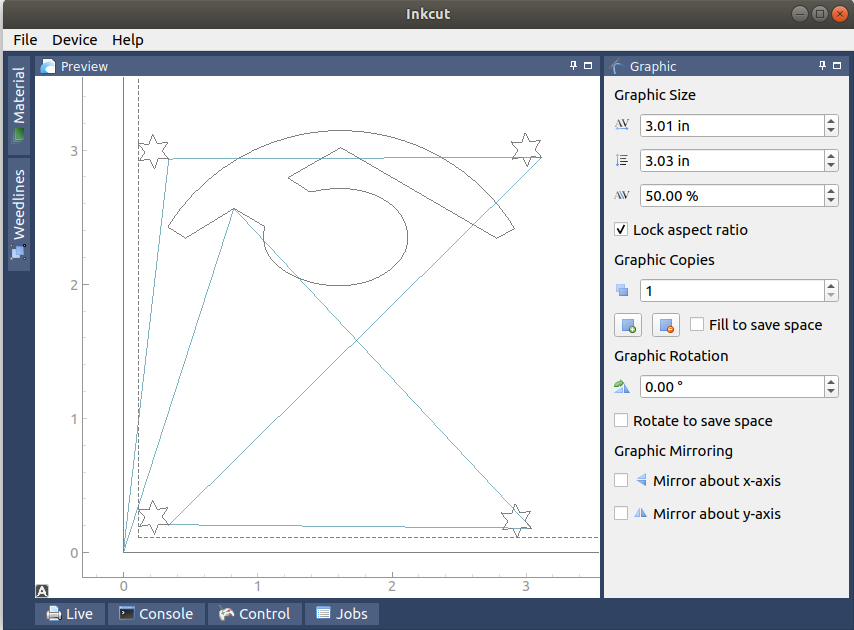Open the Weedlines side tab
Screen dimensions: 854x630
(x=19, y=215)
